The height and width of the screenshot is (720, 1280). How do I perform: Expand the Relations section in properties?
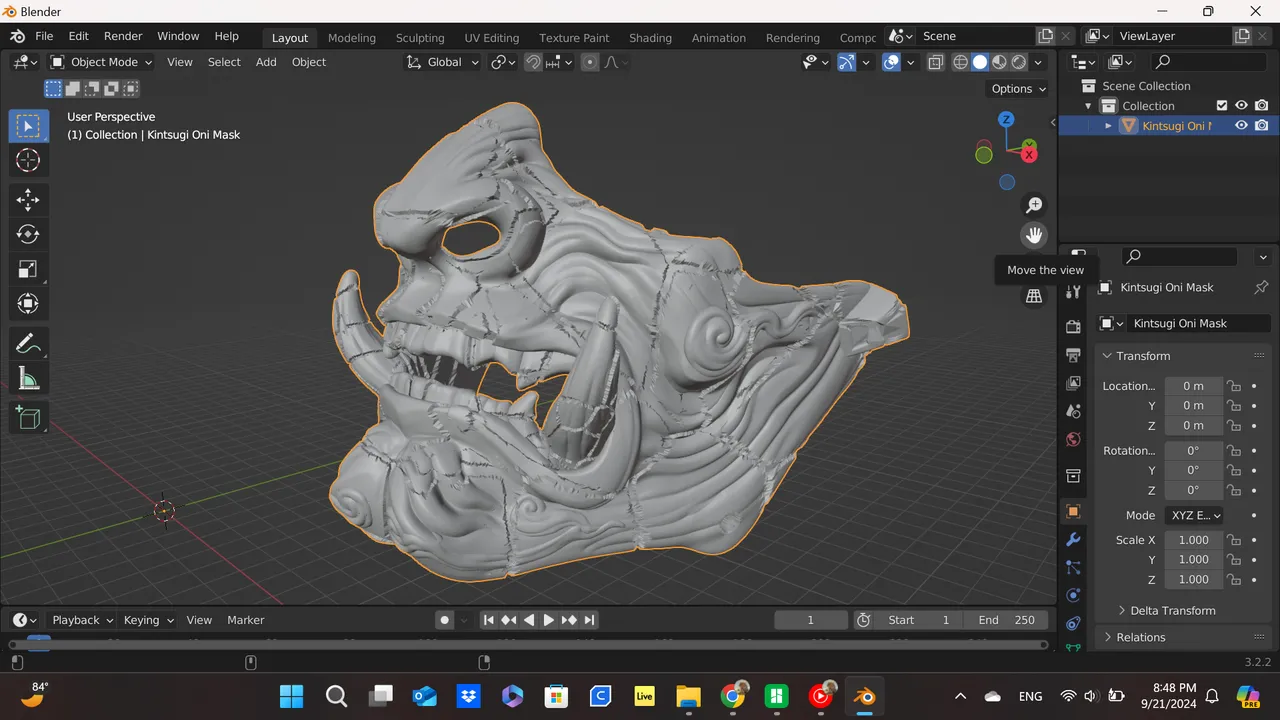tap(1140, 637)
